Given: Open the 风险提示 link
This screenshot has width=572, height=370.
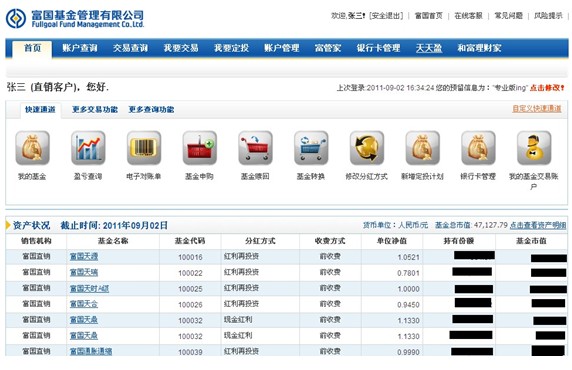Looking at the screenshot, I should (548, 16).
